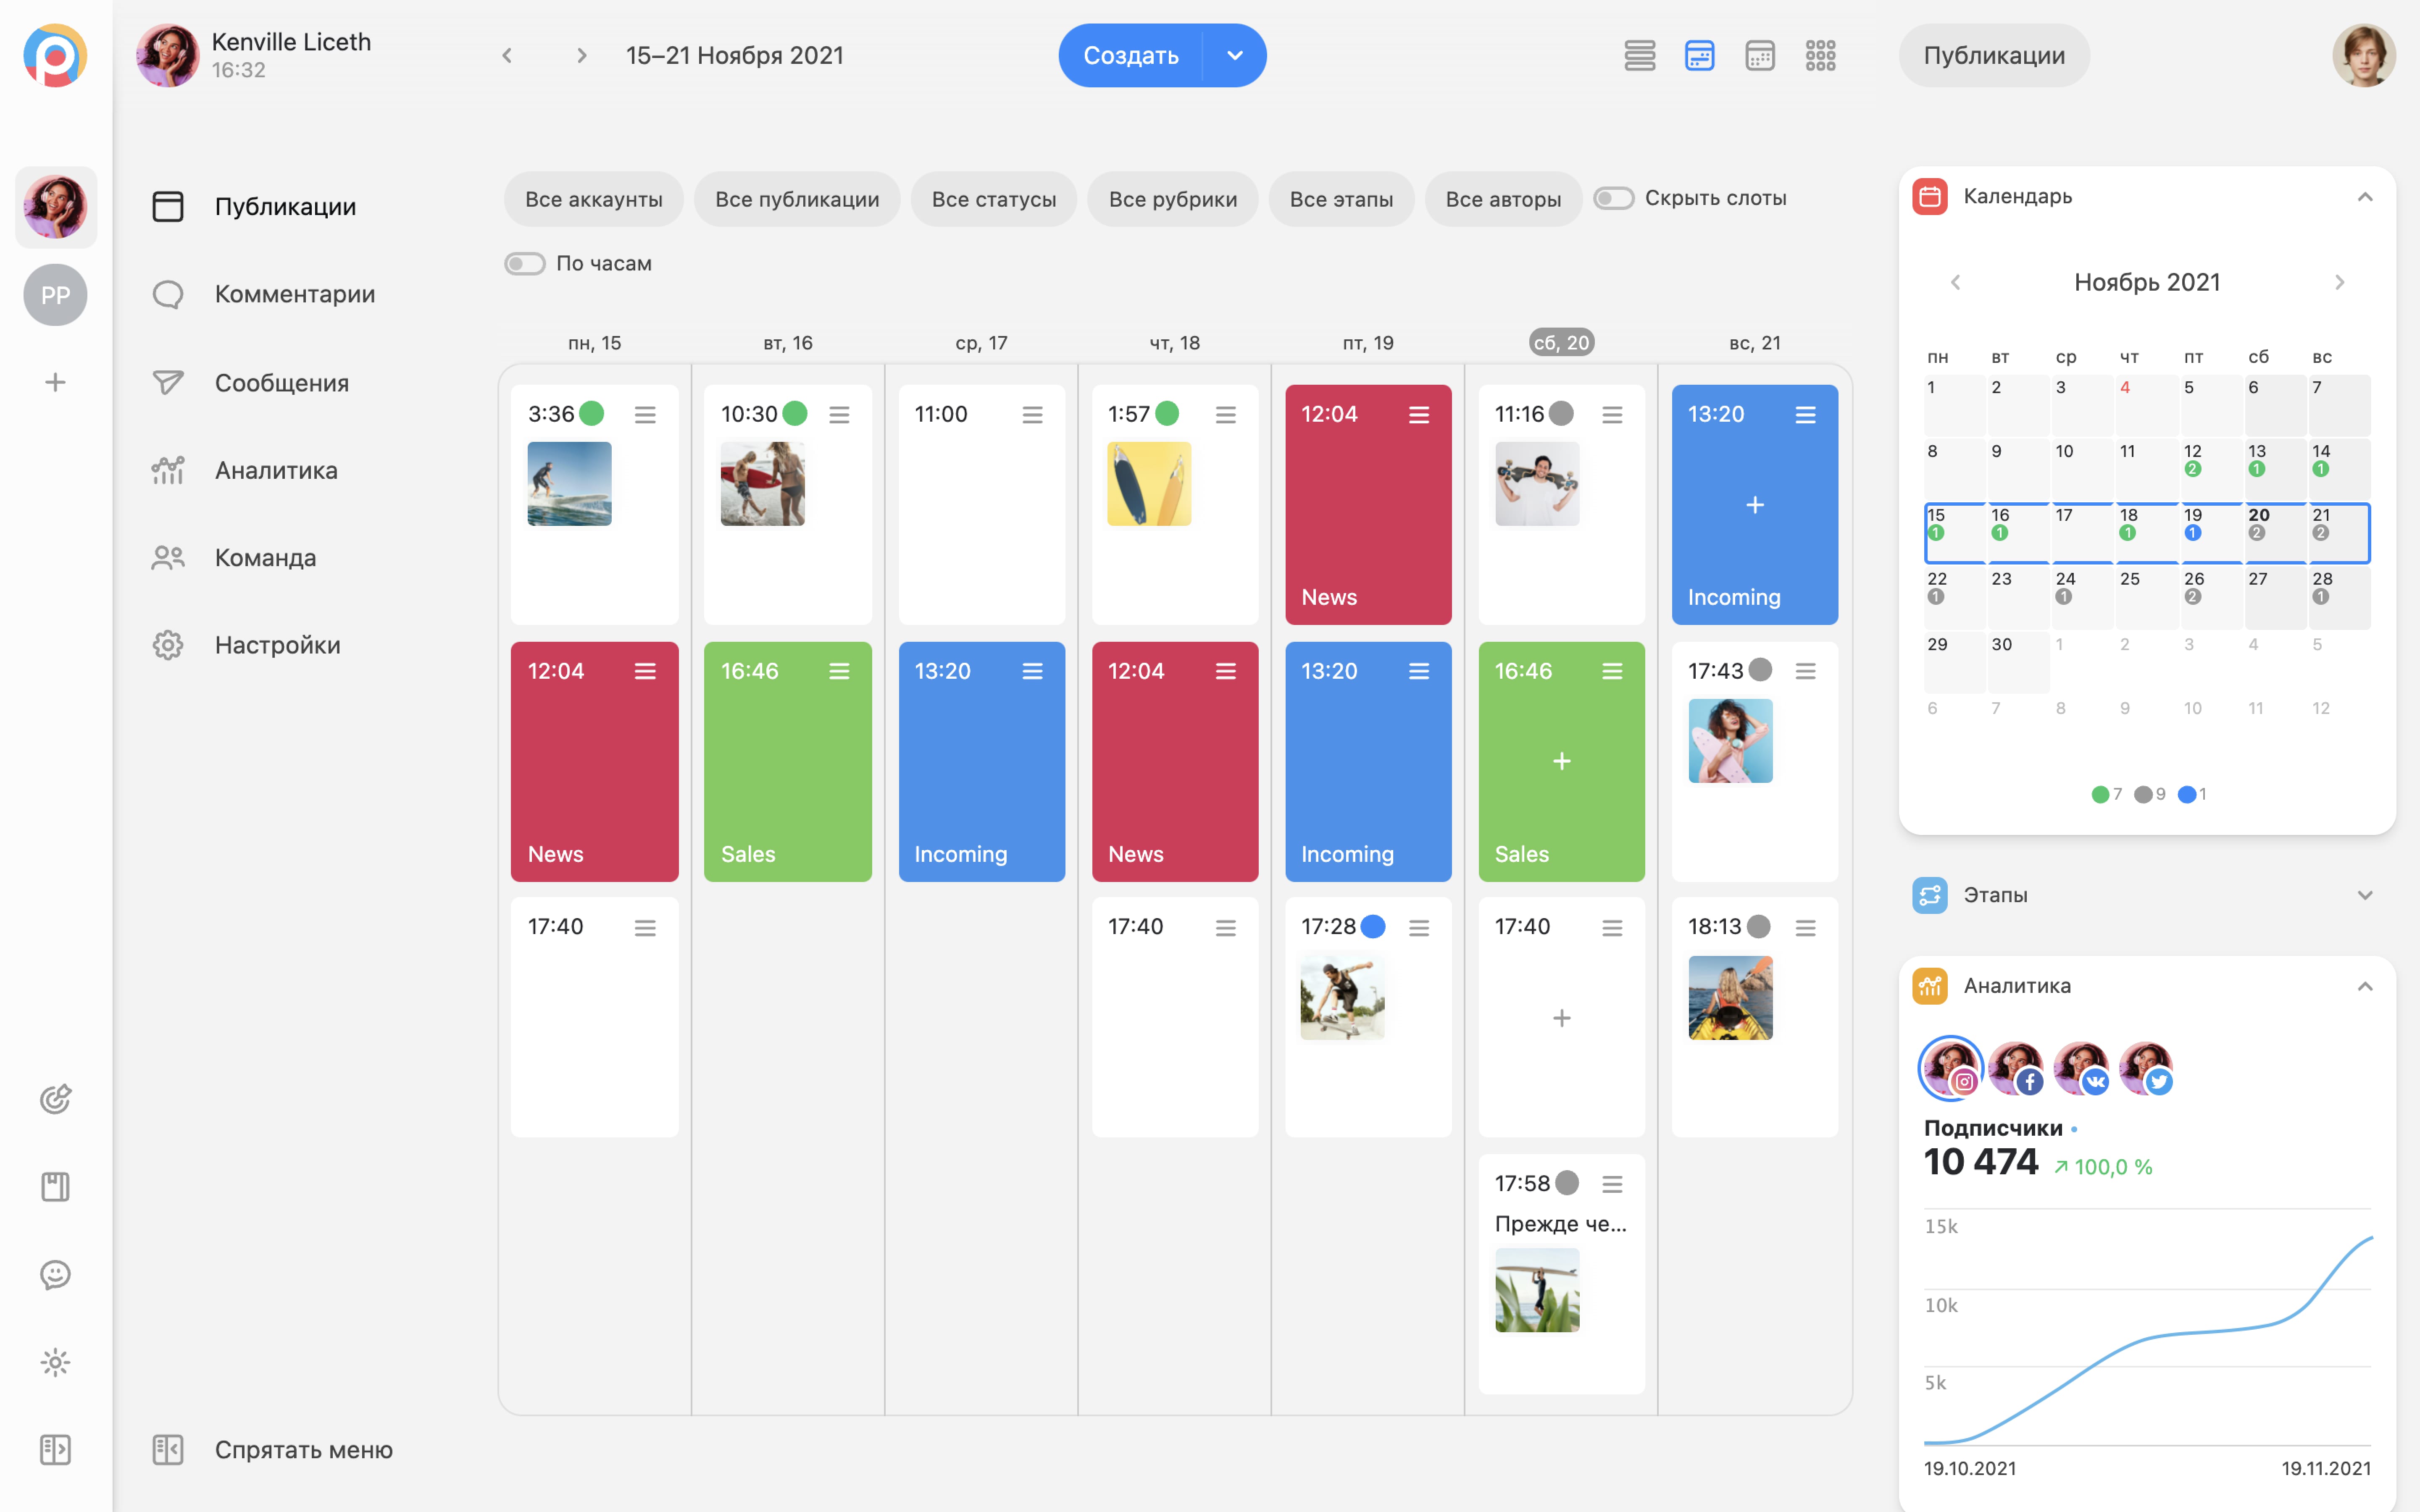Select Facebook account in Analytics
Screen dimensions: 2420x1512
(x=2015, y=1068)
